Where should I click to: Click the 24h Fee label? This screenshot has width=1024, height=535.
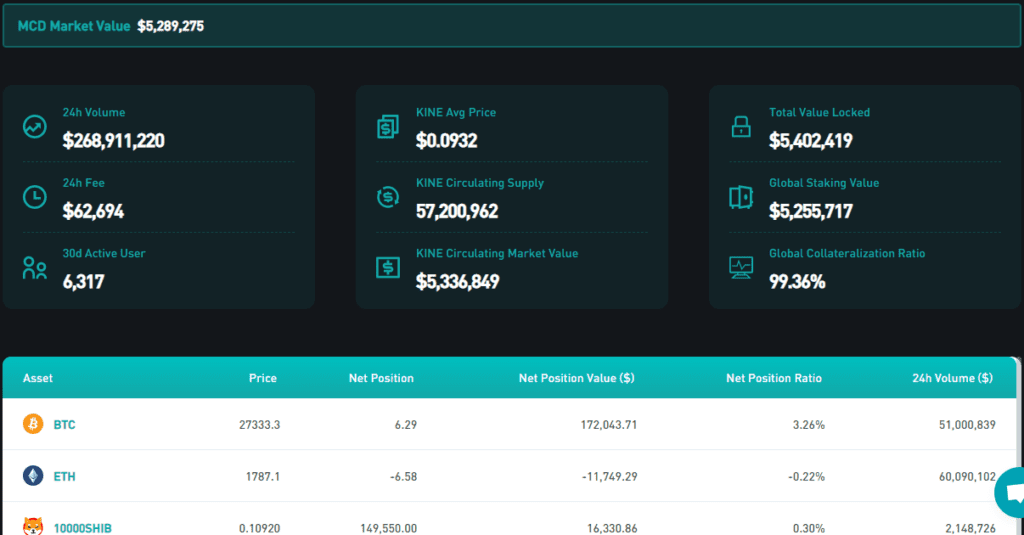84,183
